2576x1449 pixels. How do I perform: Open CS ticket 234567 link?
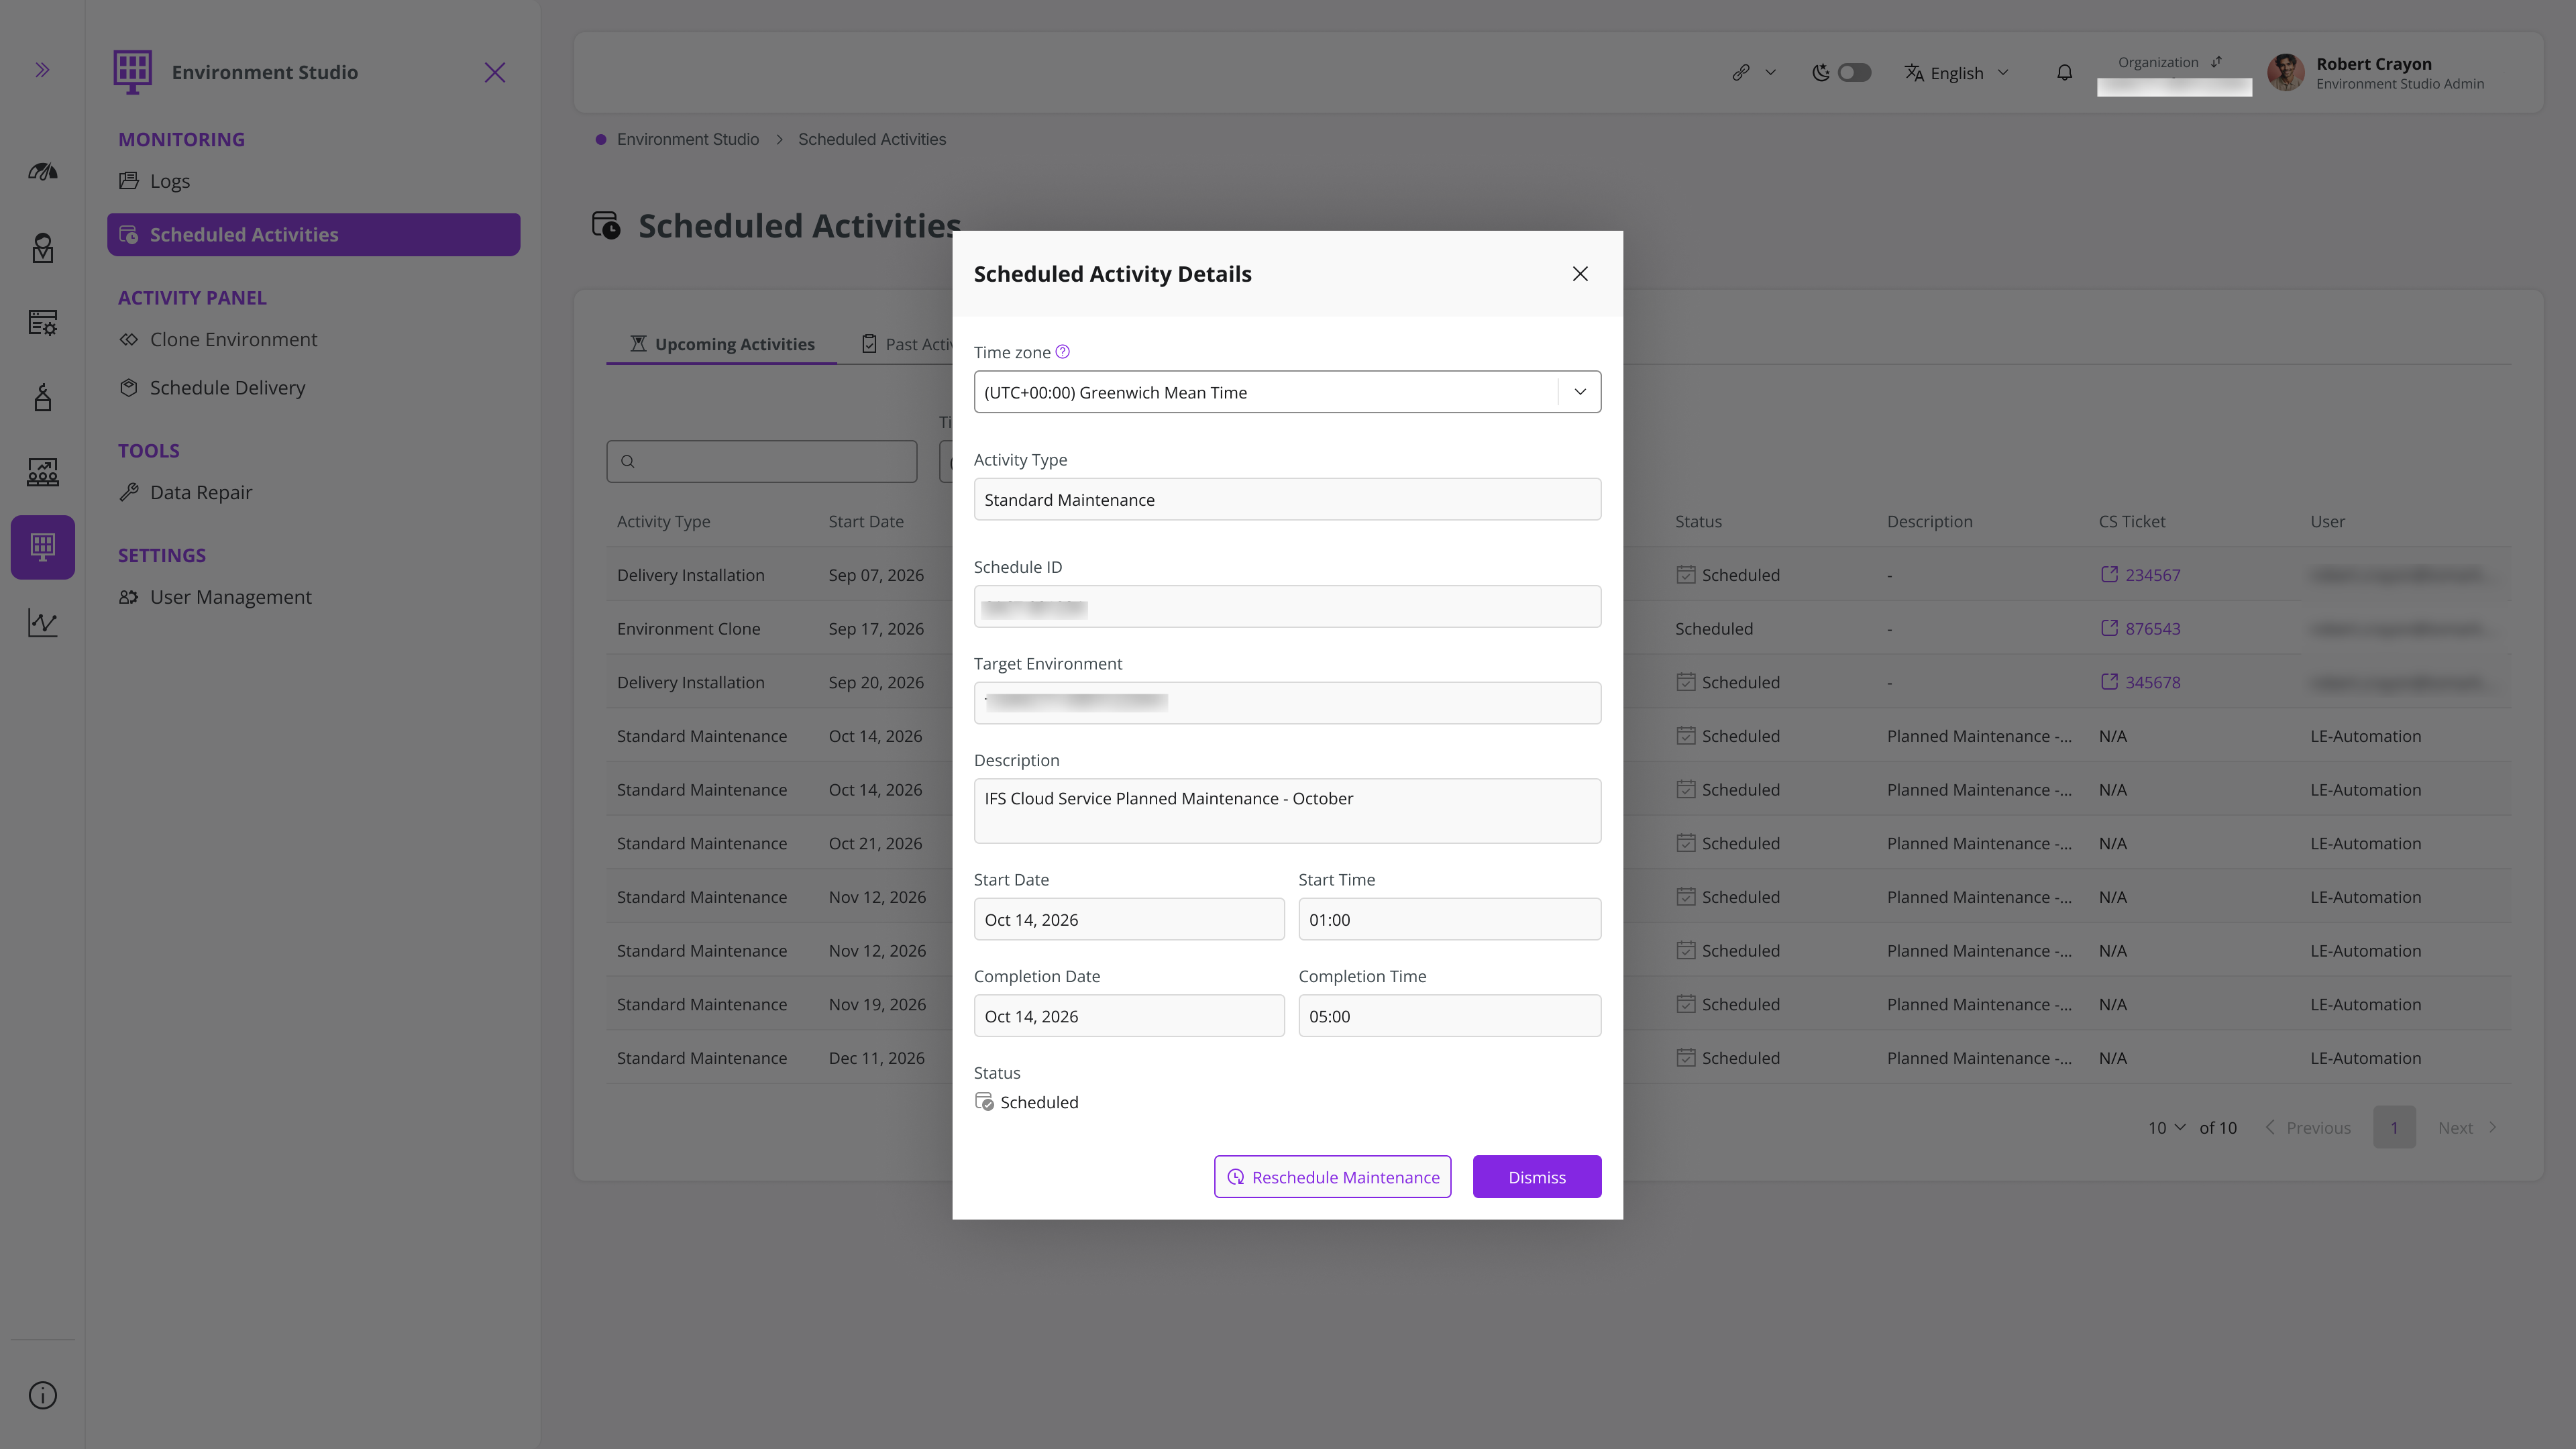[2141, 575]
